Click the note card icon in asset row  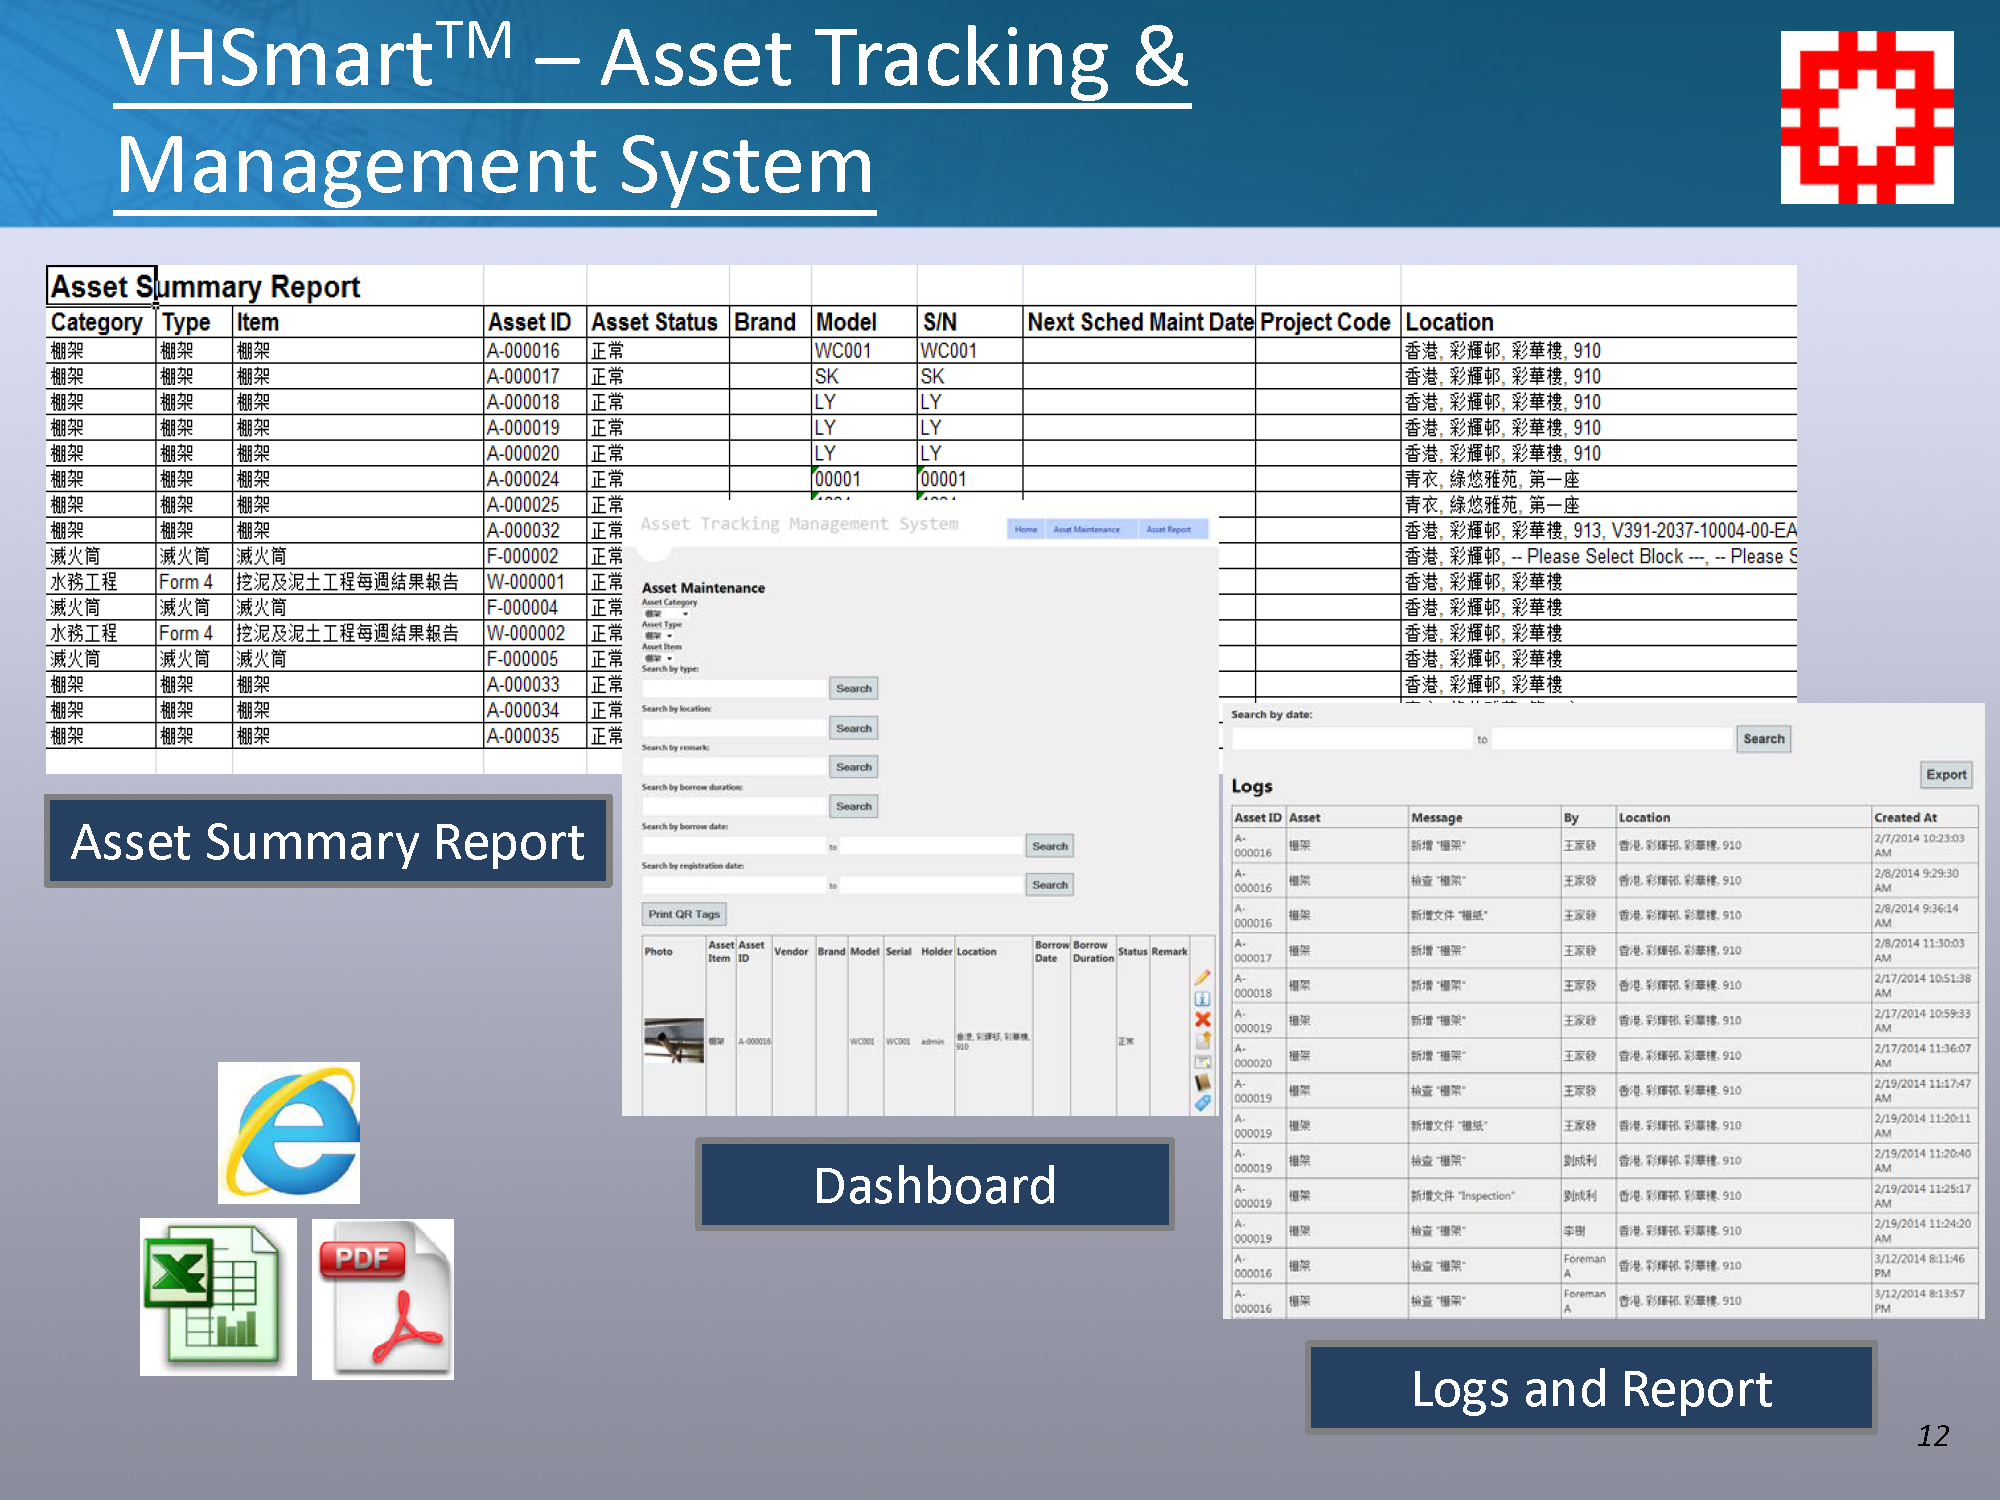1203,1062
